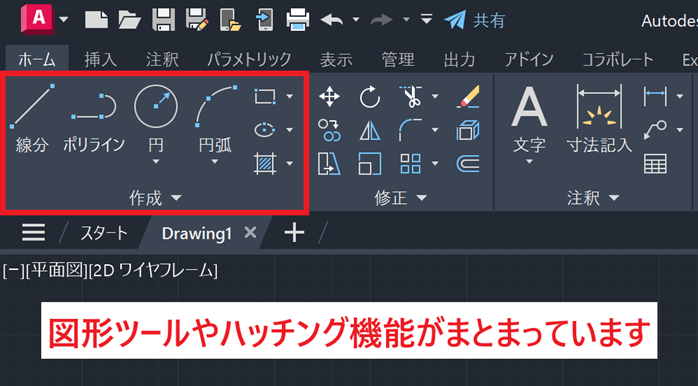Select the Mirror tool

370,131
